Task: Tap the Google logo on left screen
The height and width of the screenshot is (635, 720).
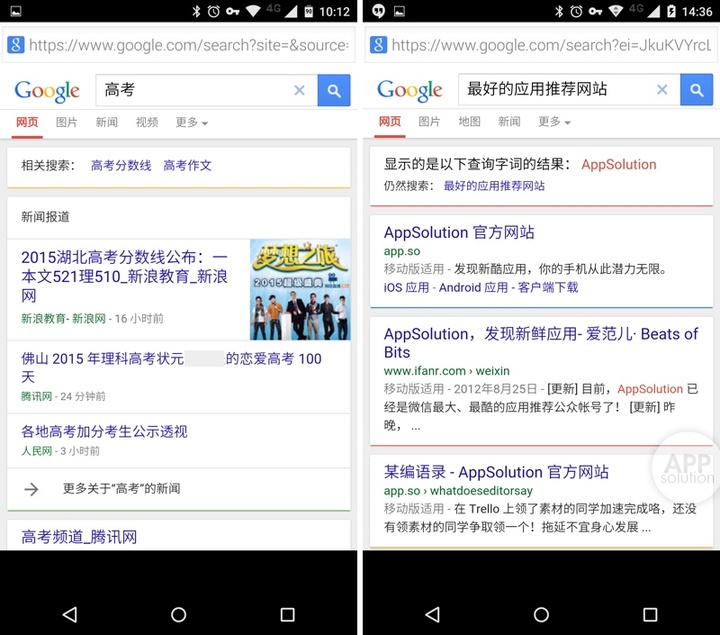Action: [47, 91]
